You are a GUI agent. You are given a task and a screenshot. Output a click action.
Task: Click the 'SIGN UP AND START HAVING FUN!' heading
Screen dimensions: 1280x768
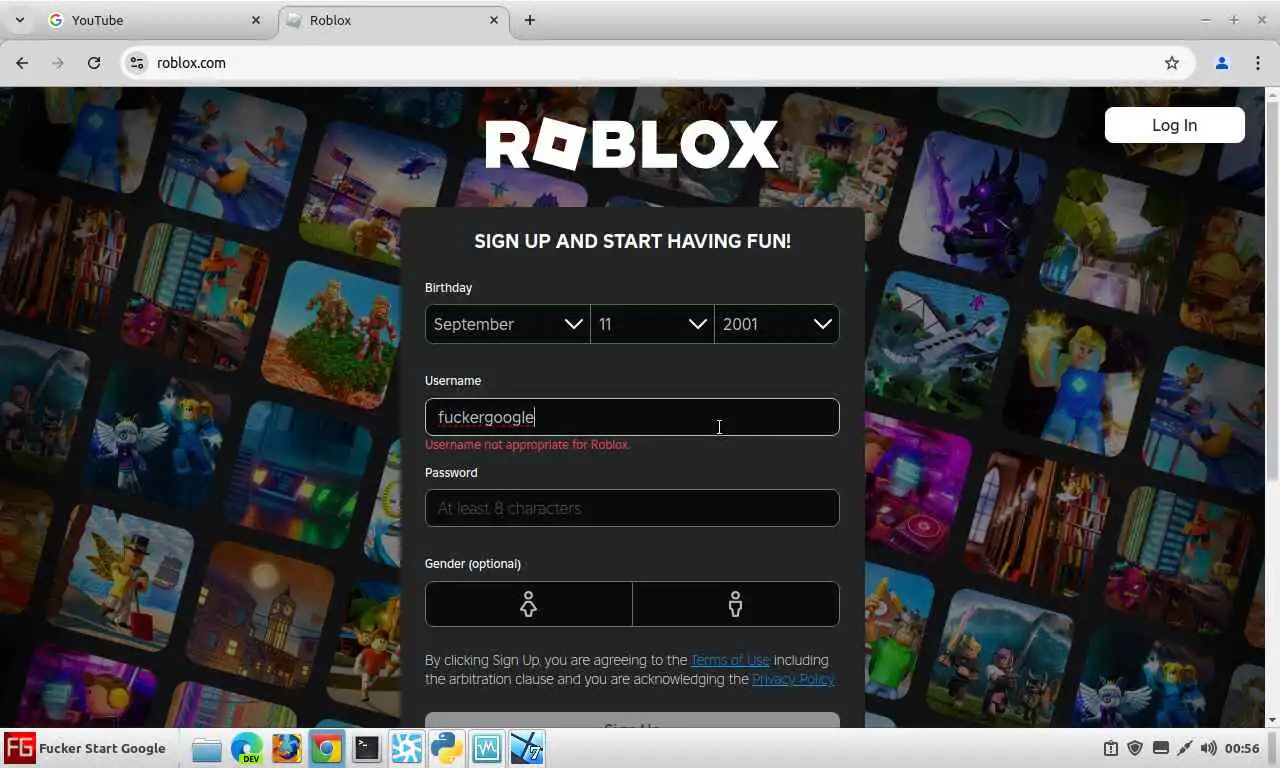click(632, 241)
